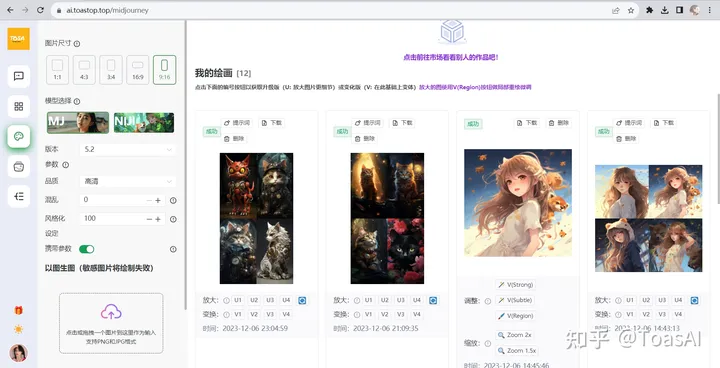The width and height of the screenshot is (720, 368).
Task: Toggle the 携带参数 switch
Action: coord(86,249)
